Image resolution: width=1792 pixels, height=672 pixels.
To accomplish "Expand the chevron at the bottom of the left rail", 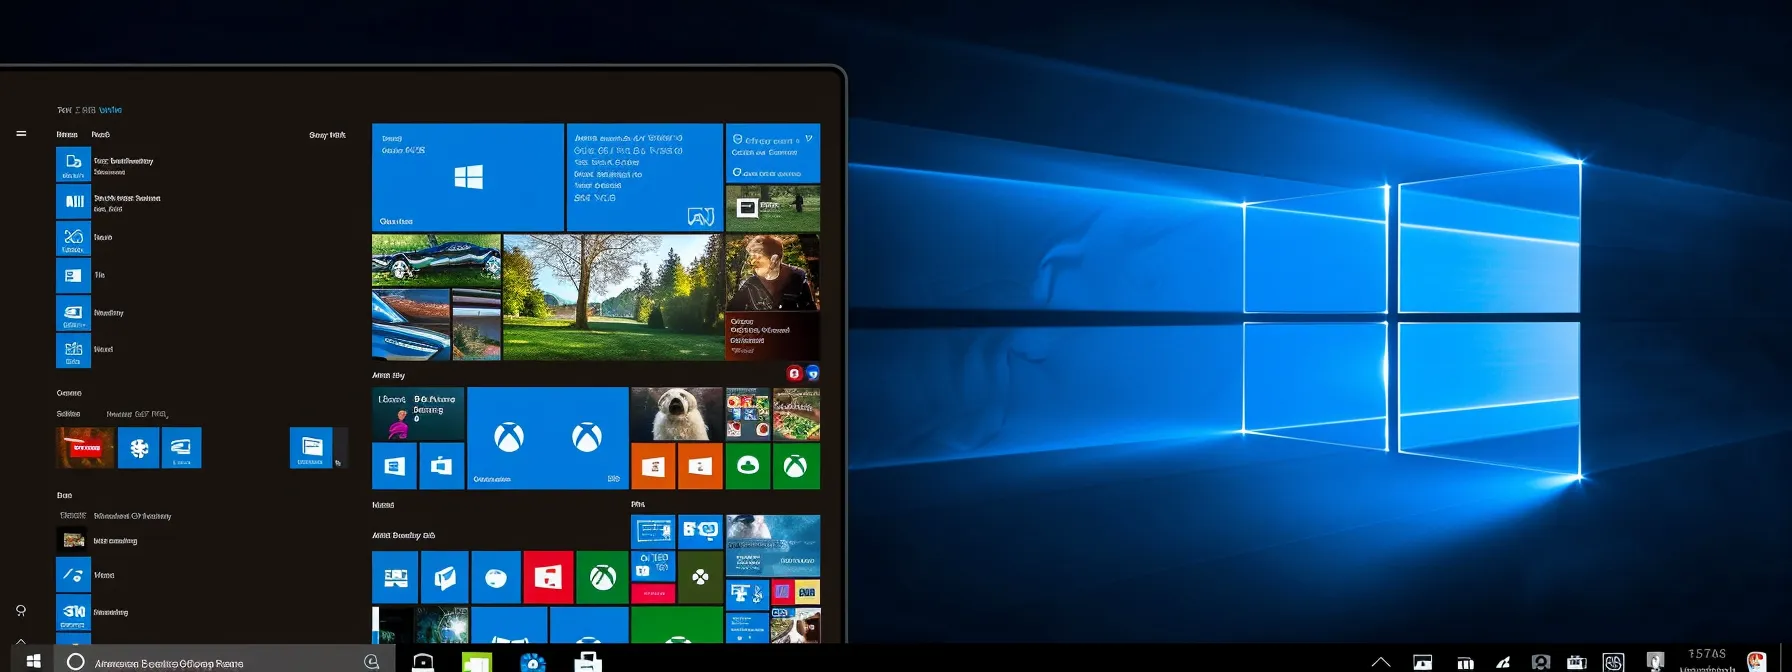I will click(x=21, y=642).
